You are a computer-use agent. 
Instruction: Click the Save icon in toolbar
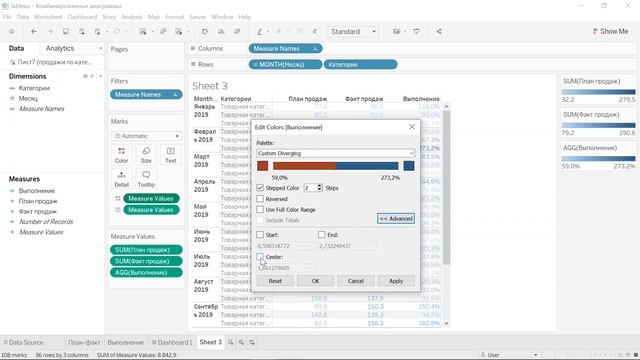66,31
